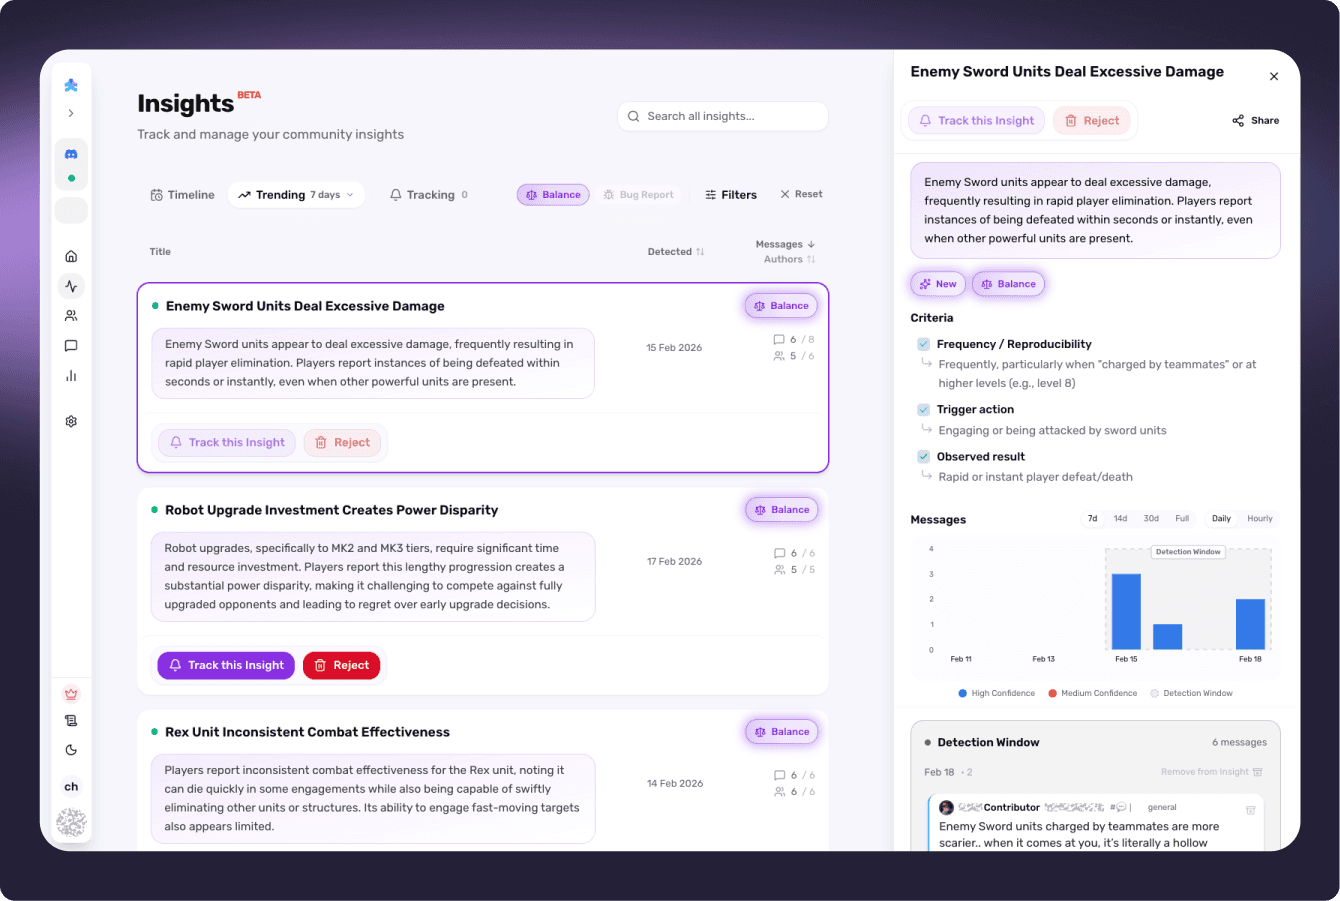The height and width of the screenshot is (901, 1340).
Task: Open the Trending 7 days dropdown
Action: click(296, 194)
